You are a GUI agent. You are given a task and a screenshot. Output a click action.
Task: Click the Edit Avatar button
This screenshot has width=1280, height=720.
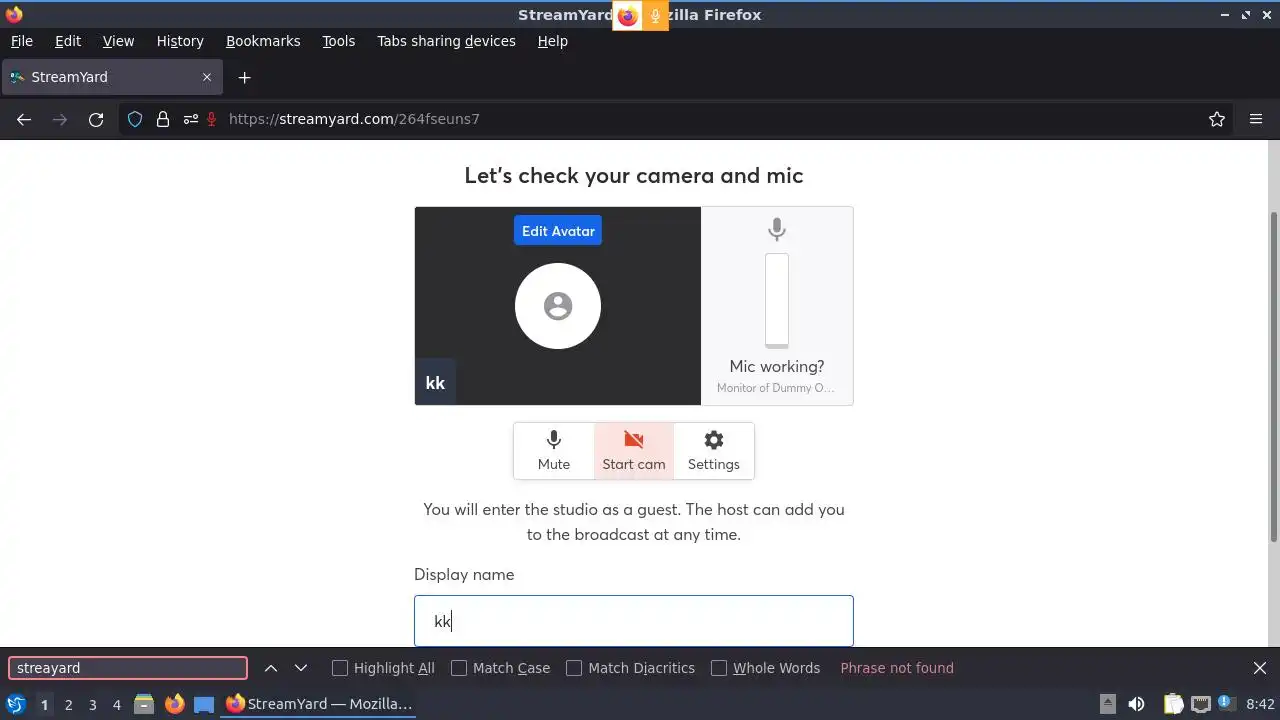(558, 231)
